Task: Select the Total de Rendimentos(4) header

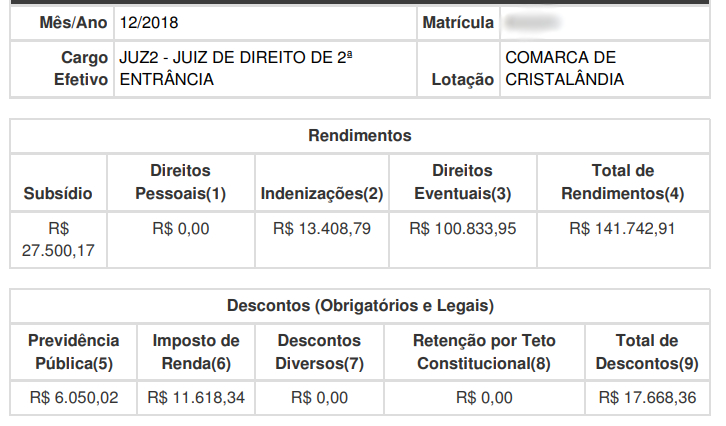Action: [623, 182]
